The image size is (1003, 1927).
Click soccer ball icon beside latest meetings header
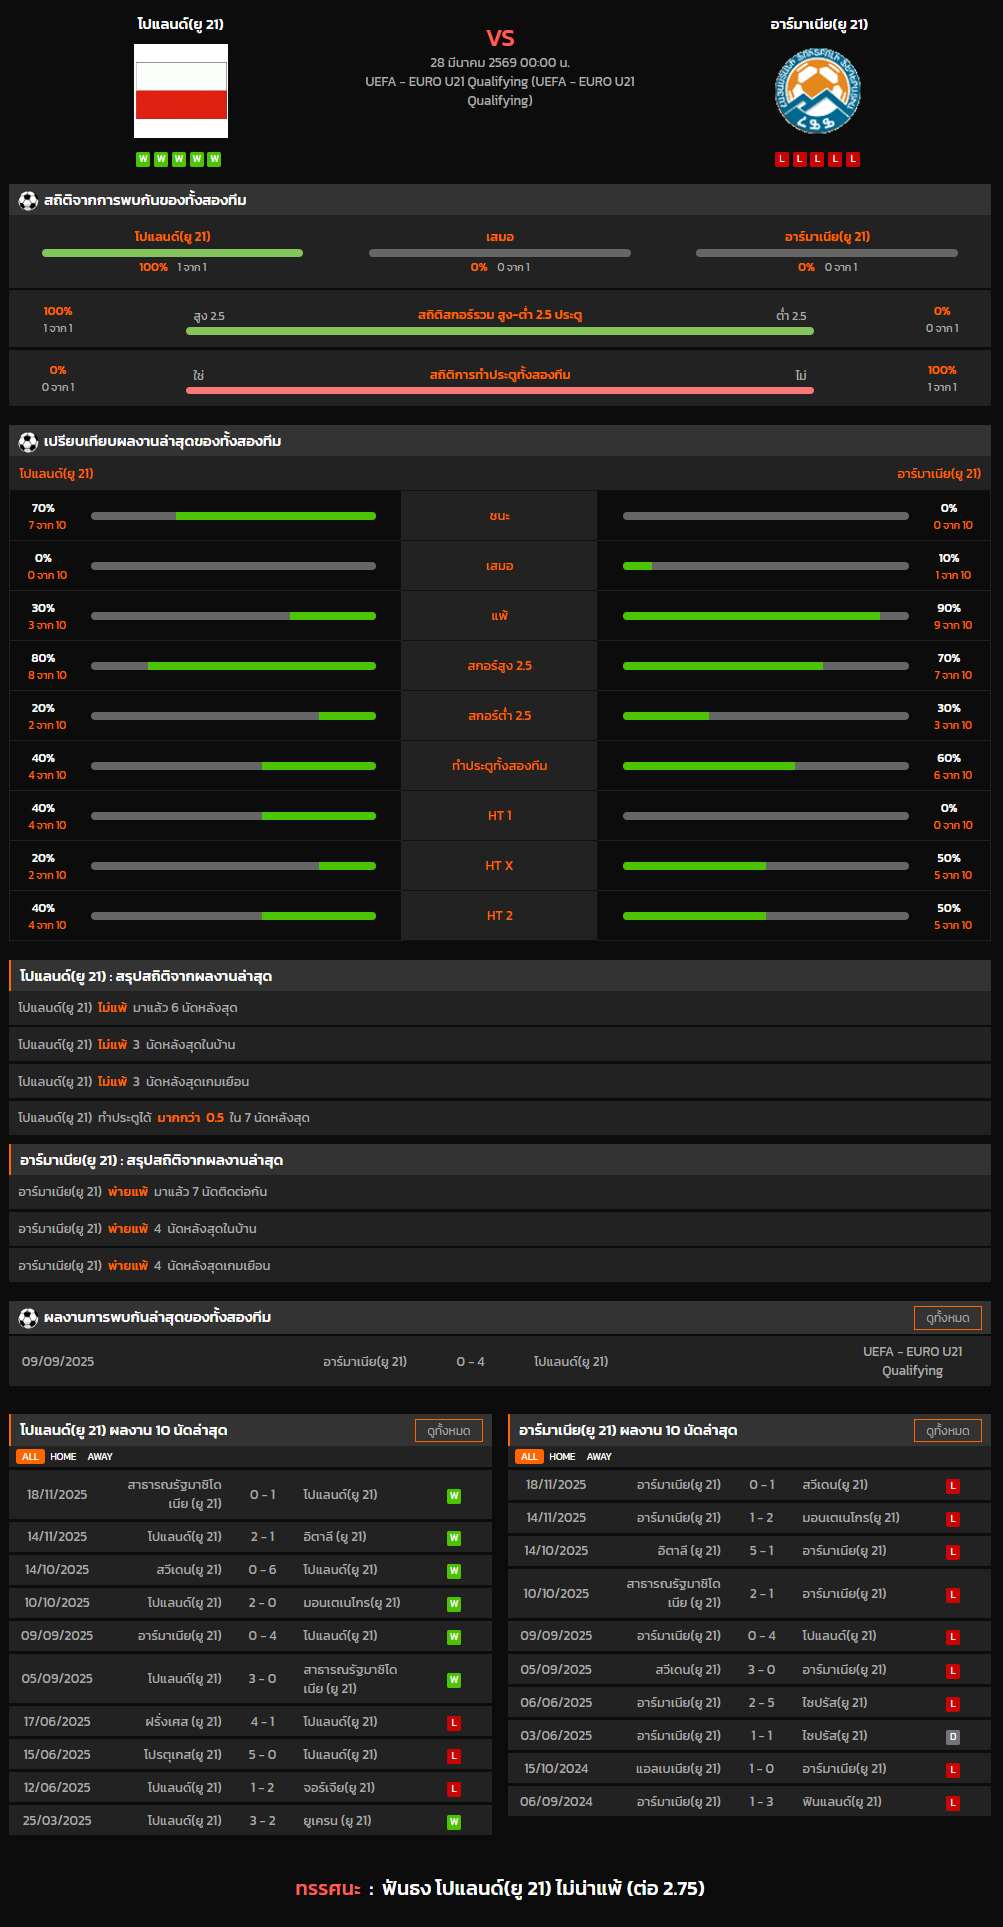click(x=28, y=1318)
